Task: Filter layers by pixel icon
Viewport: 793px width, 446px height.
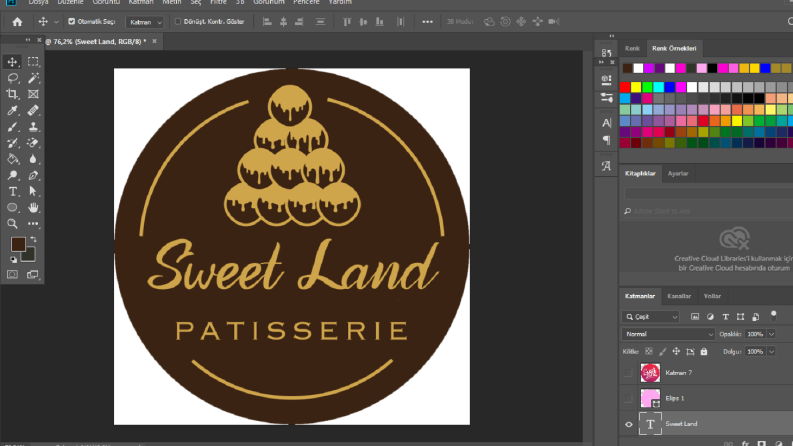Action: click(x=695, y=317)
